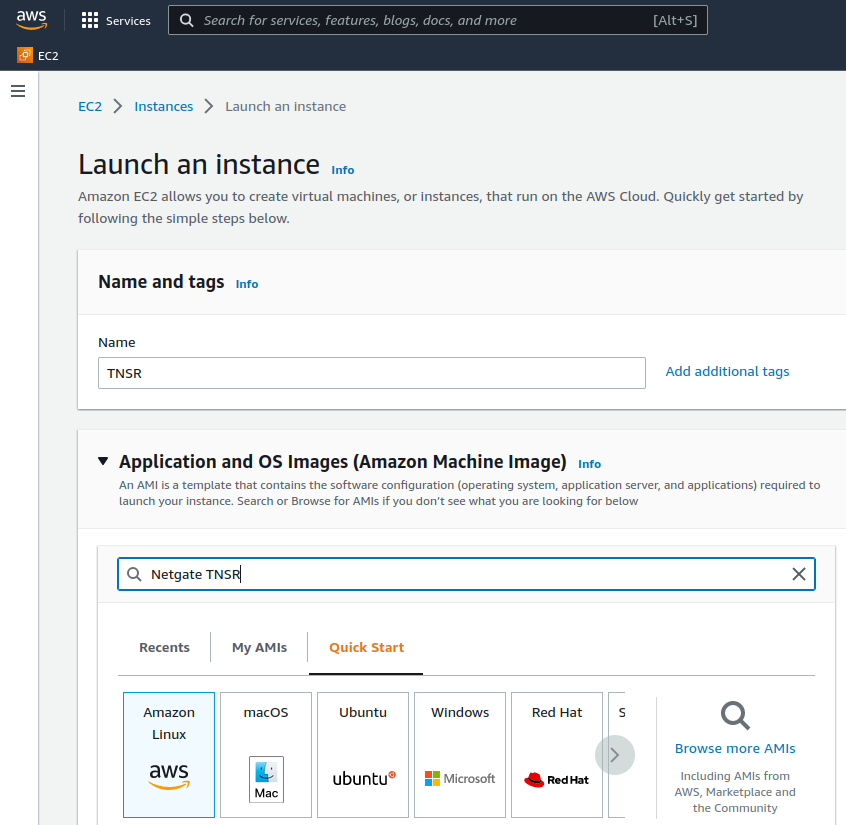Pick the Red Hat AMI tile
Viewport: 846px width, 825px height.
coord(556,754)
